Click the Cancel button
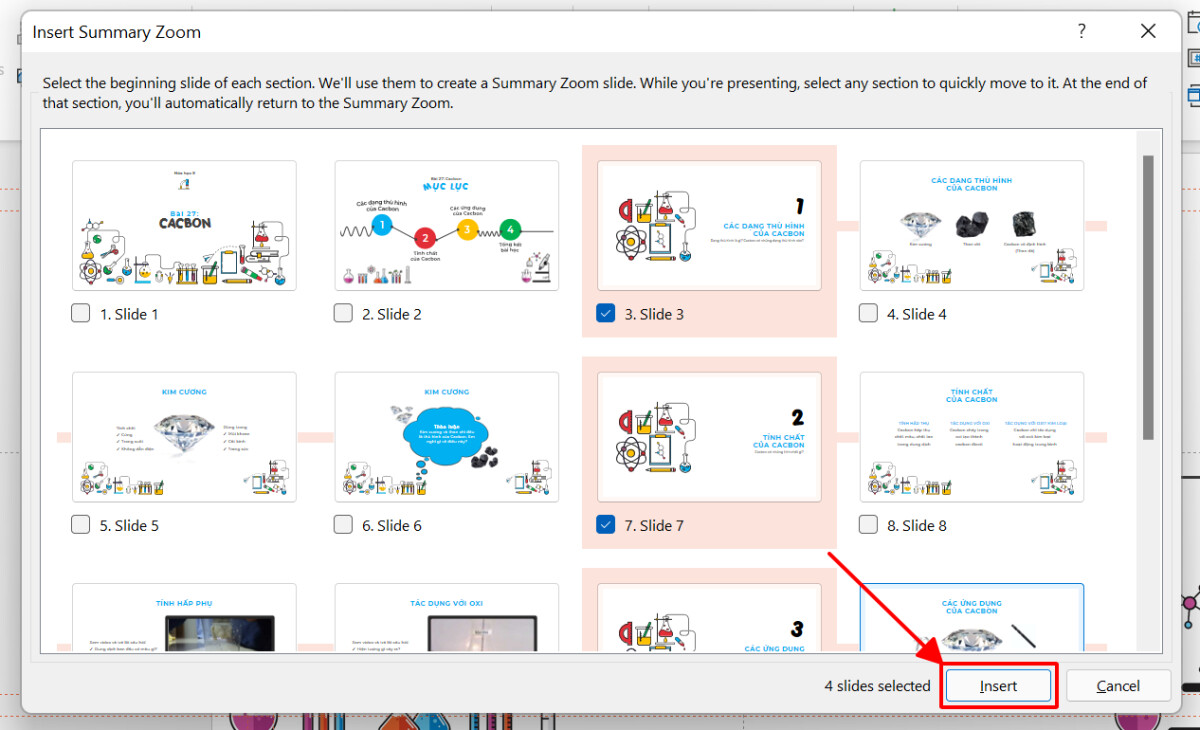The height and width of the screenshot is (730, 1200). click(x=1118, y=685)
